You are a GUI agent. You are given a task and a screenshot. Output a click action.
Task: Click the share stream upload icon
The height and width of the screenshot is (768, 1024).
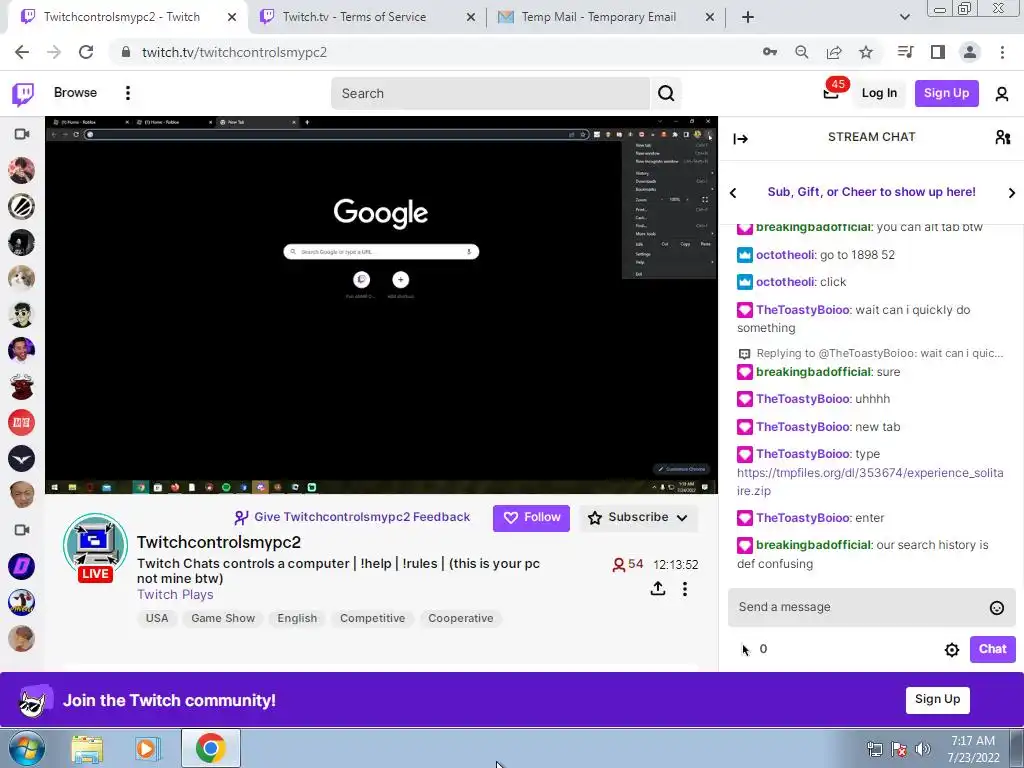658,588
